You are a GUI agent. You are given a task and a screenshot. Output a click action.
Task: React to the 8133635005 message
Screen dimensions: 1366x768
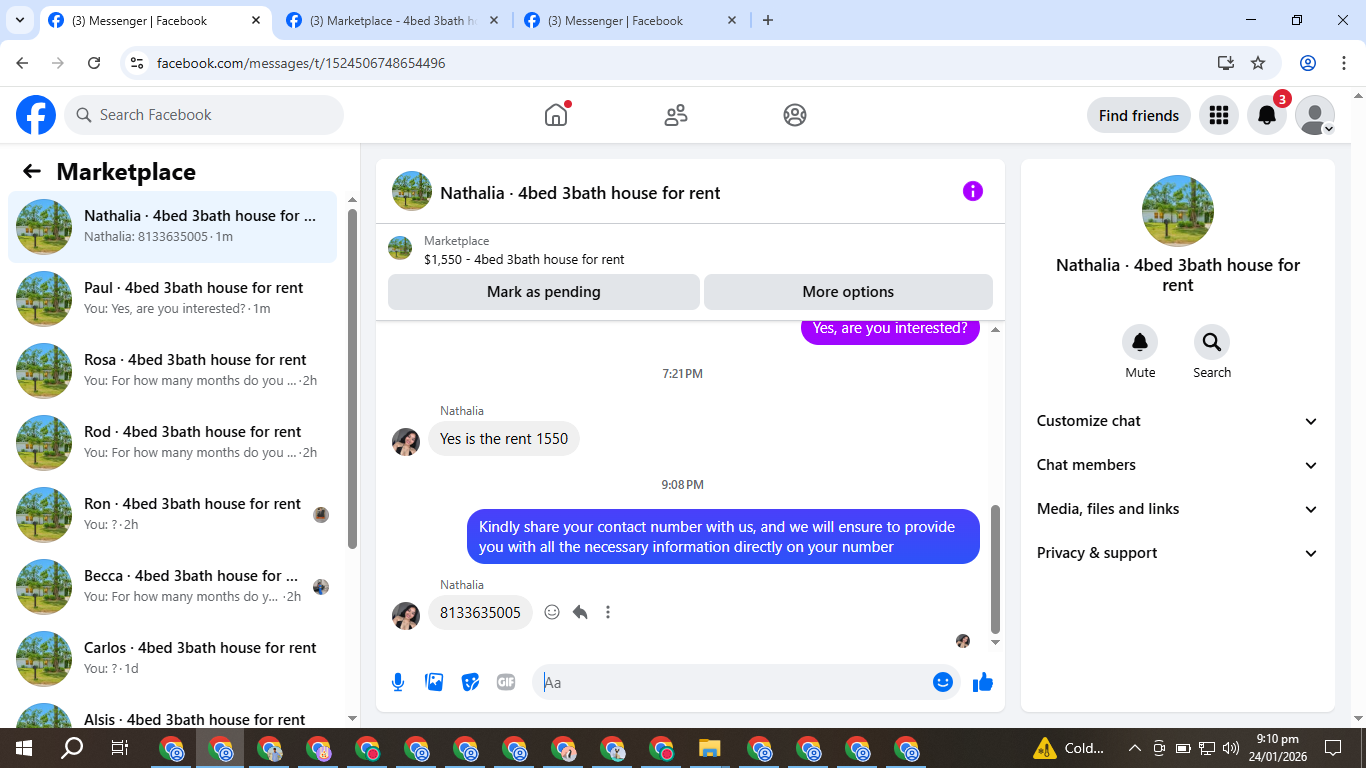pos(552,612)
